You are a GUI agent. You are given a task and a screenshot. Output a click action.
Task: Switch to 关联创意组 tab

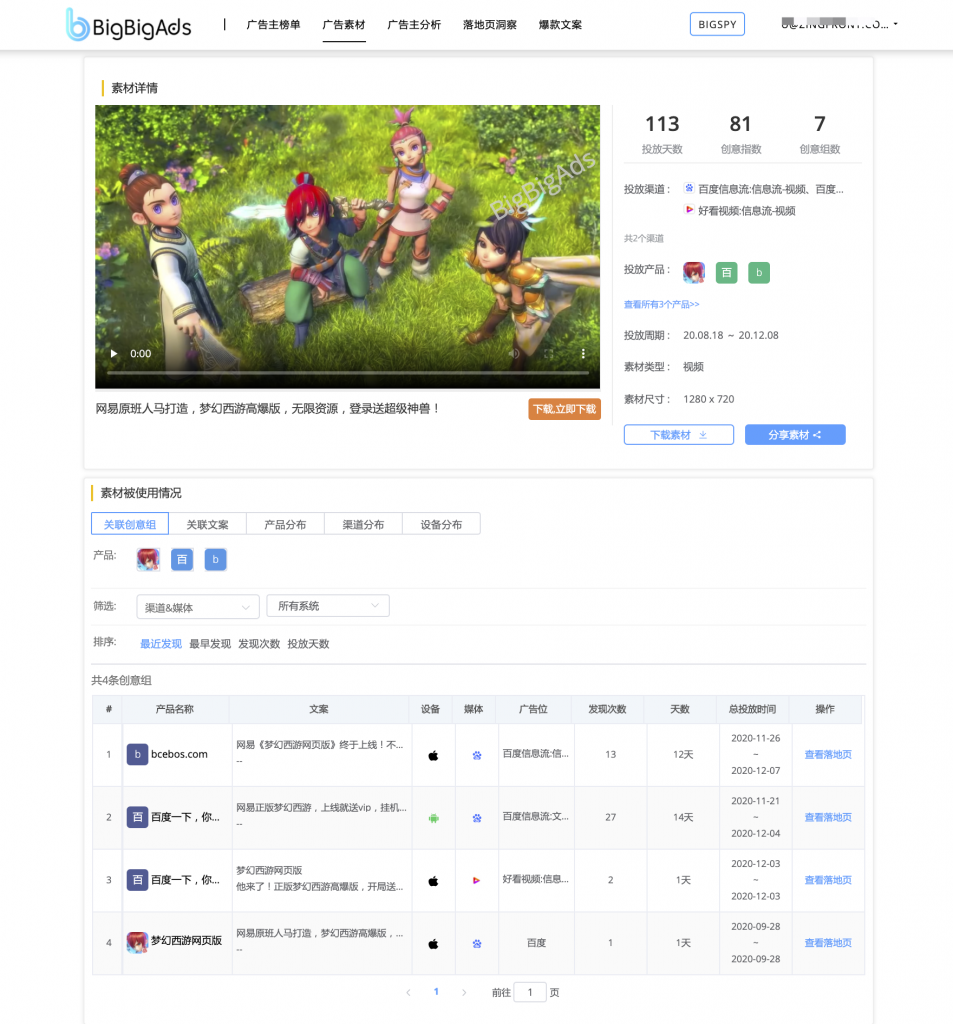[130, 524]
